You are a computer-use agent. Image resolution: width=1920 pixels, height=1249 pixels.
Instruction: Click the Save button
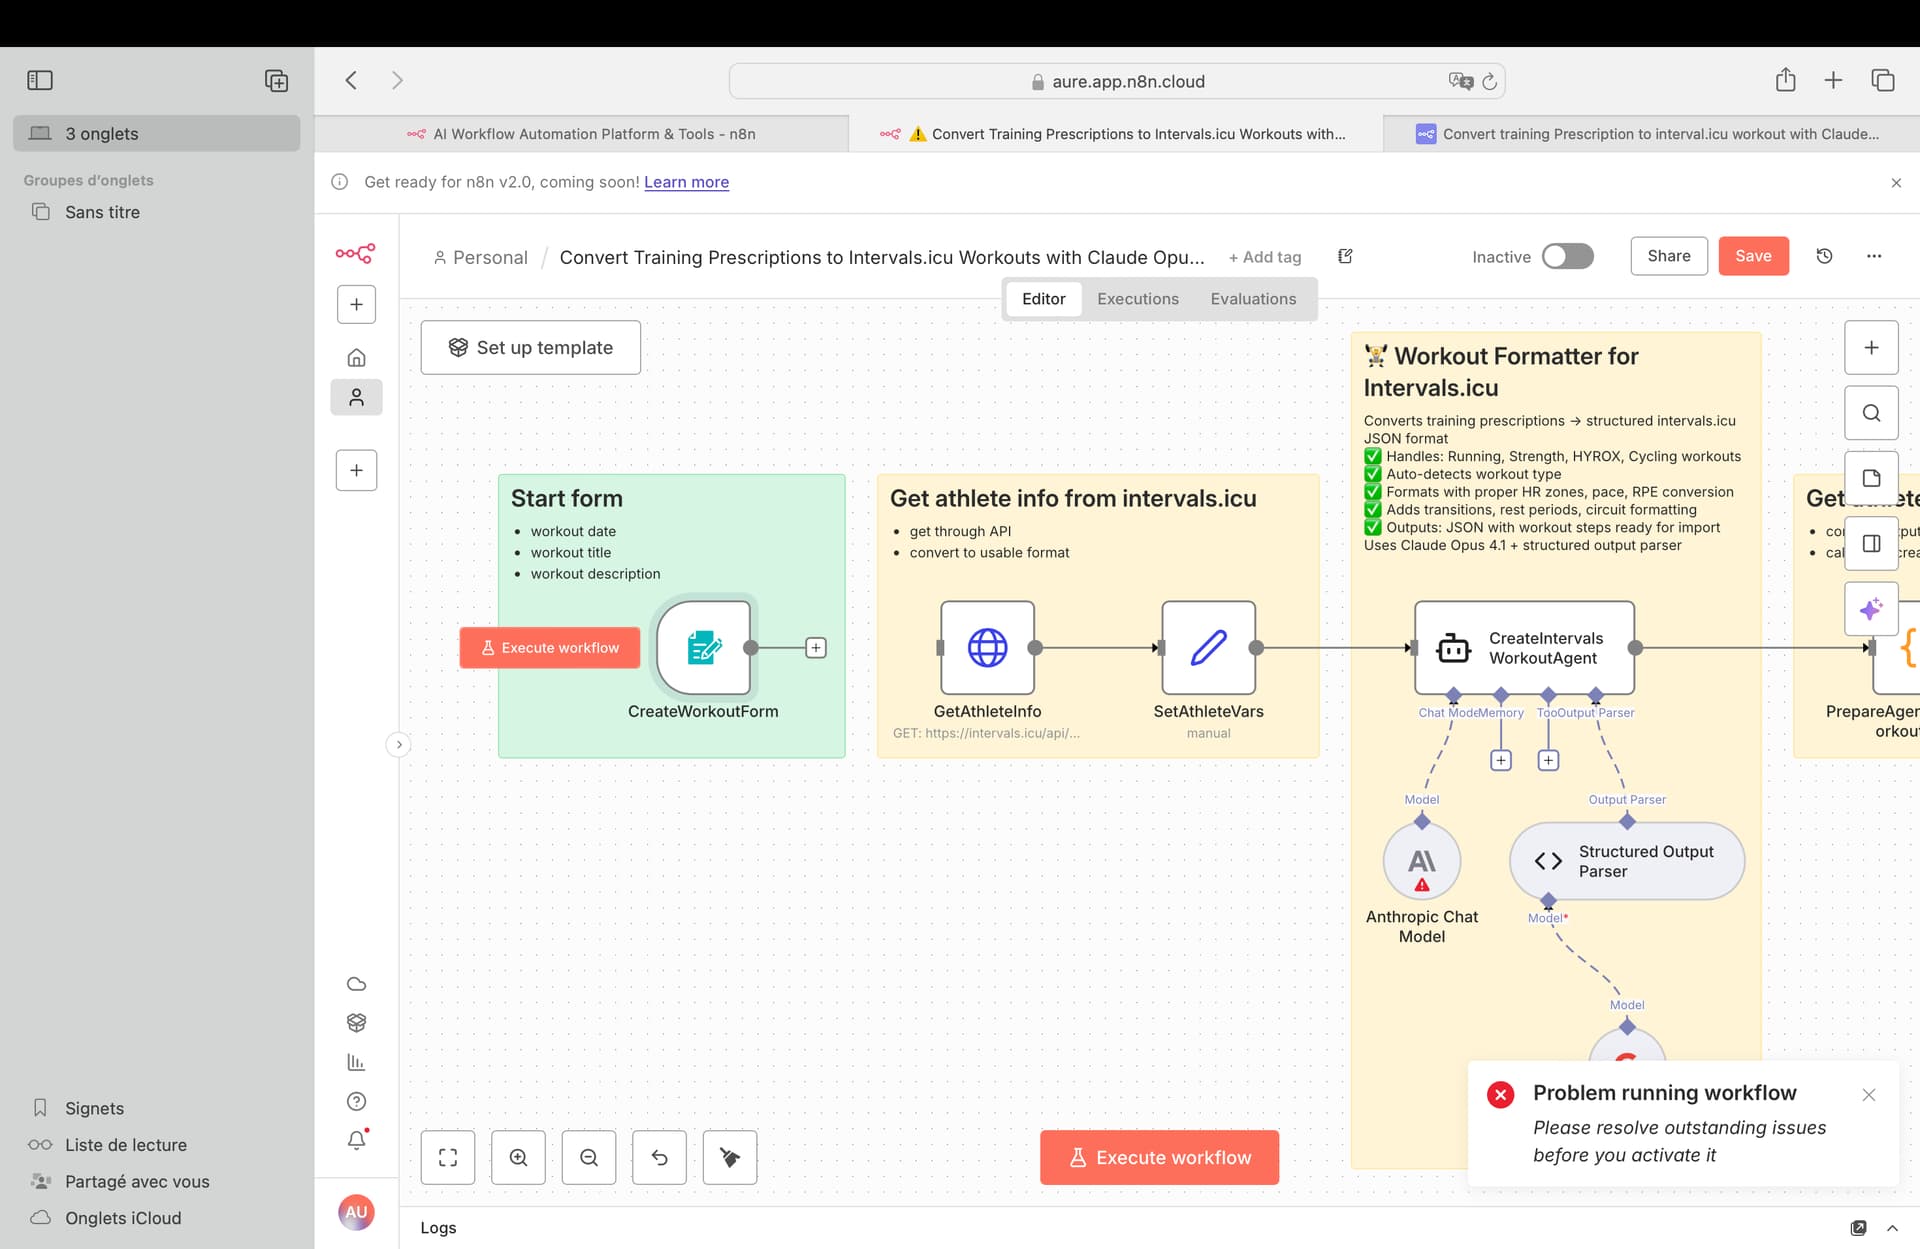1753,256
